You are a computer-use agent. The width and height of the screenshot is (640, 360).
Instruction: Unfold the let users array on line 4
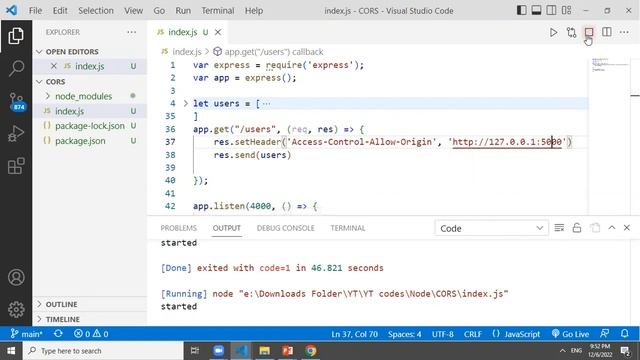pos(186,103)
